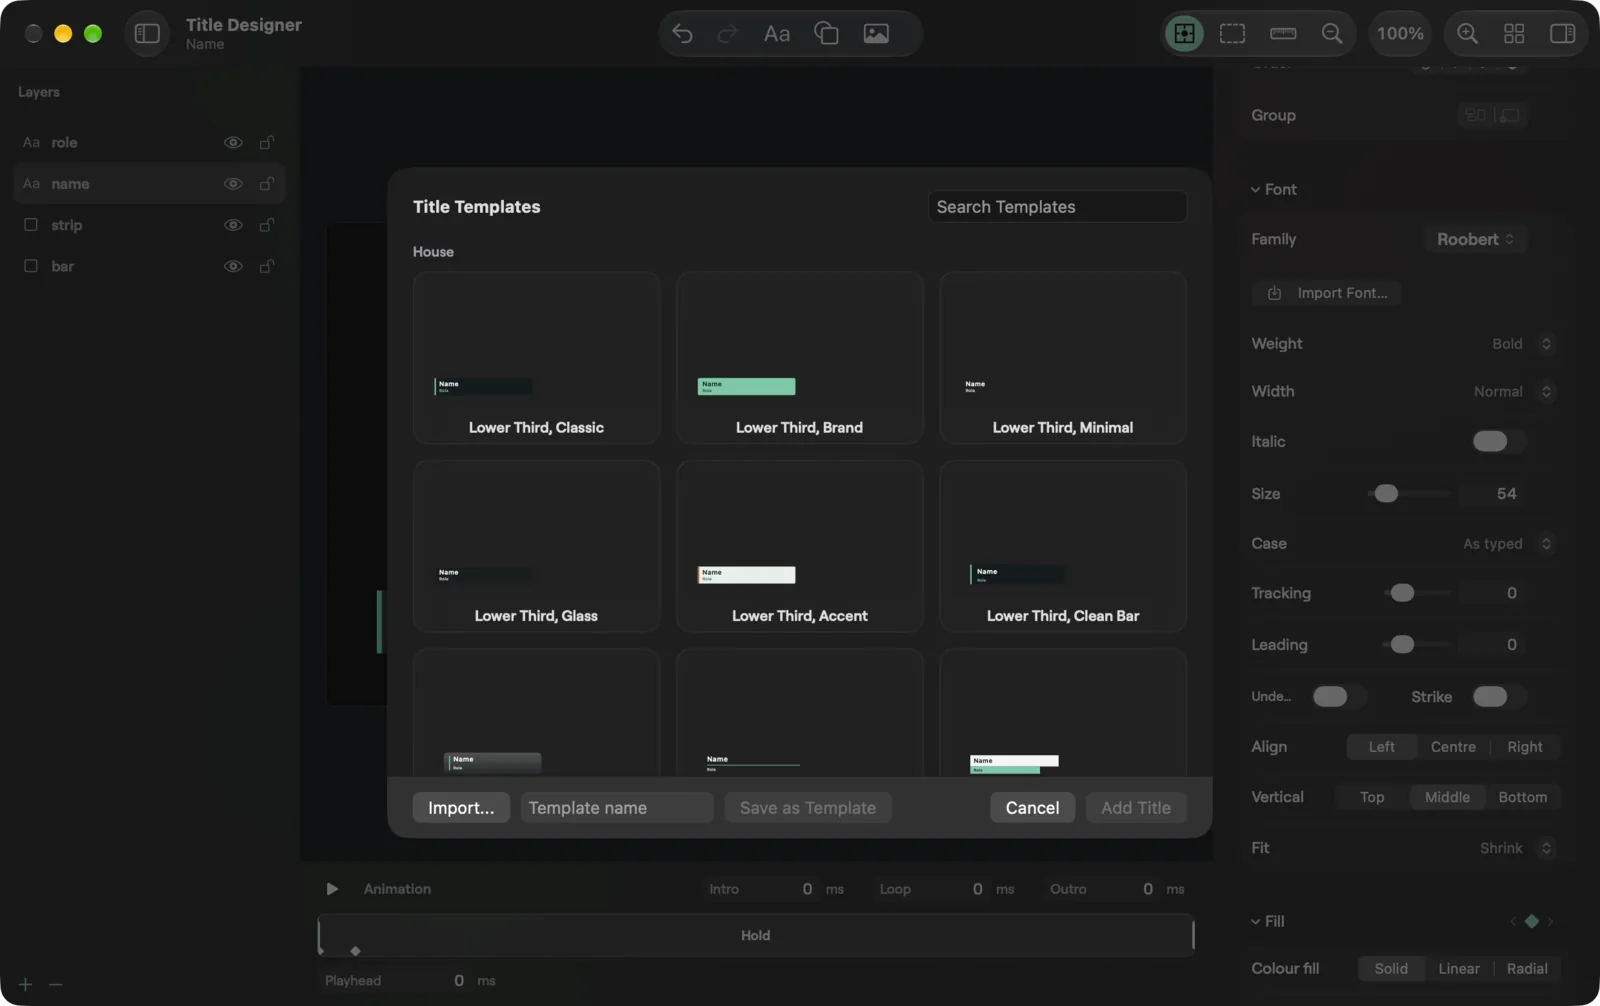Click the dashed selection frame icon
This screenshot has height=1006, width=1600.
1233,33
